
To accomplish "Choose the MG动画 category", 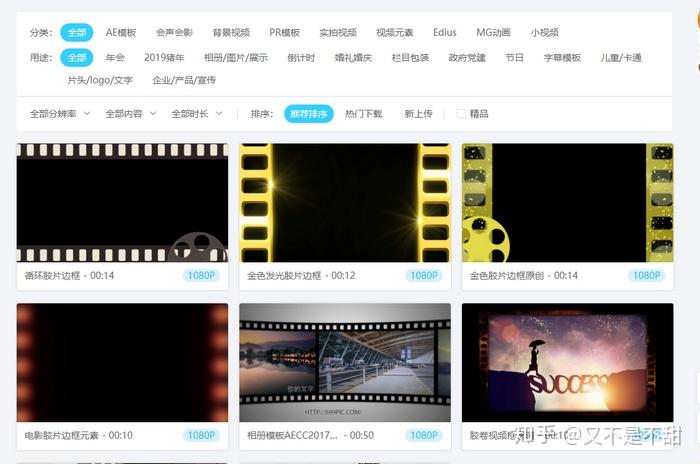I will (x=493, y=33).
